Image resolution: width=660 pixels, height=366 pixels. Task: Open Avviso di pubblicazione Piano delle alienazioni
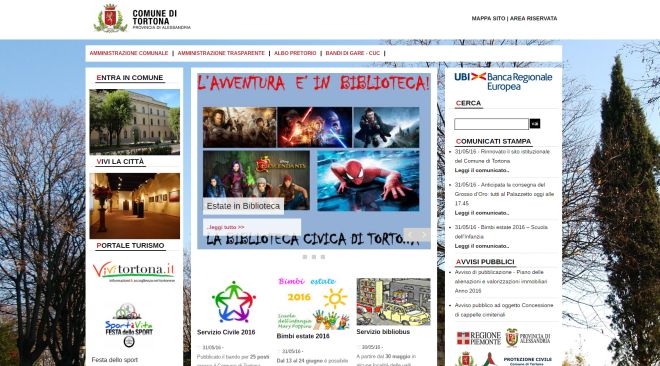(501, 281)
